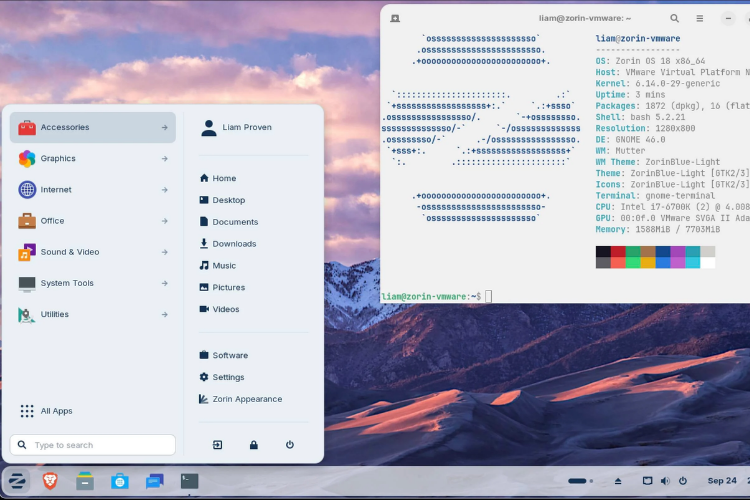Expand the Graphics arrow
Viewport: 750px width, 500px height.
point(165,158)
